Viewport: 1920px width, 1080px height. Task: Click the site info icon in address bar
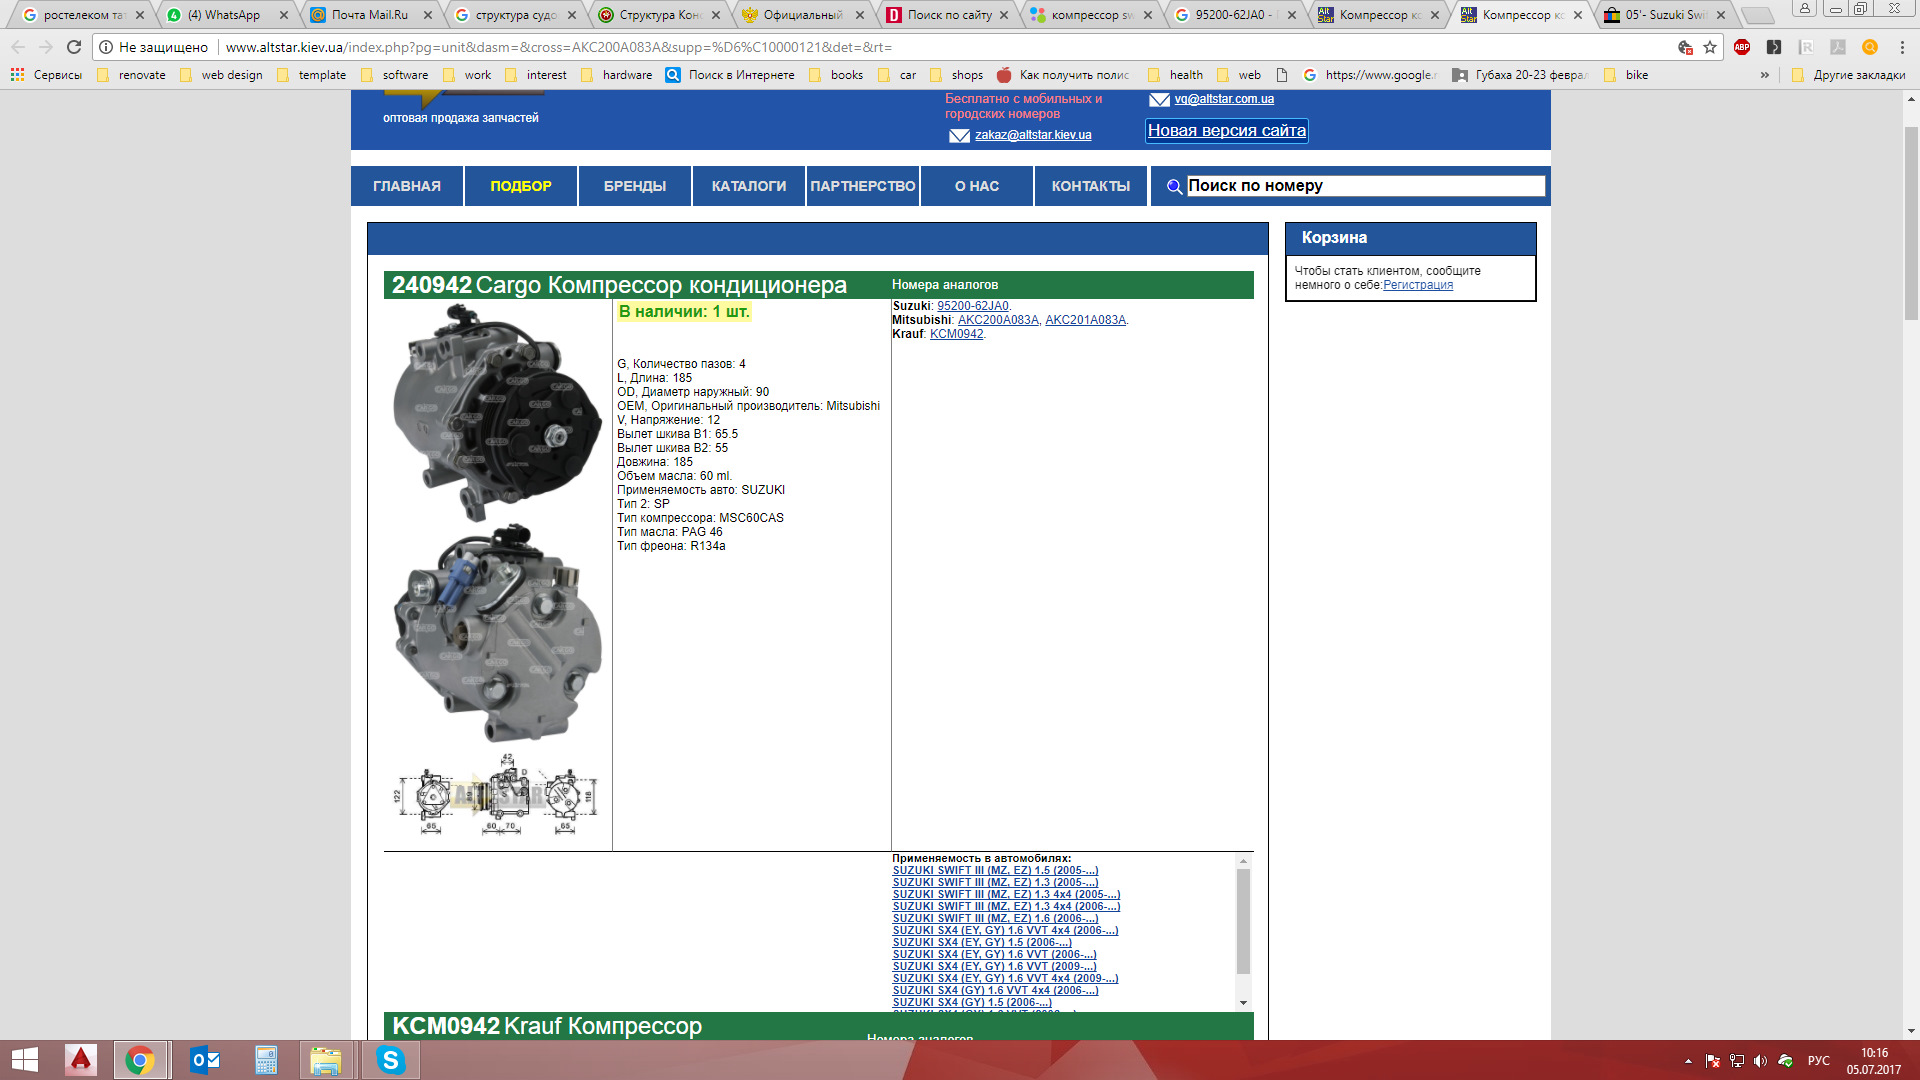point(106,47)
